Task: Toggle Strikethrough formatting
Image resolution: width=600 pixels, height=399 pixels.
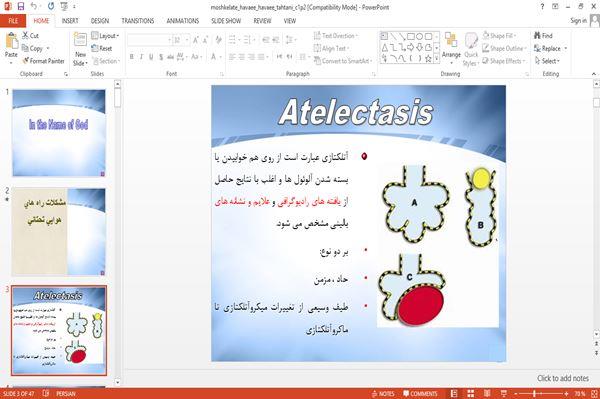Action: (x=171, y=57)
